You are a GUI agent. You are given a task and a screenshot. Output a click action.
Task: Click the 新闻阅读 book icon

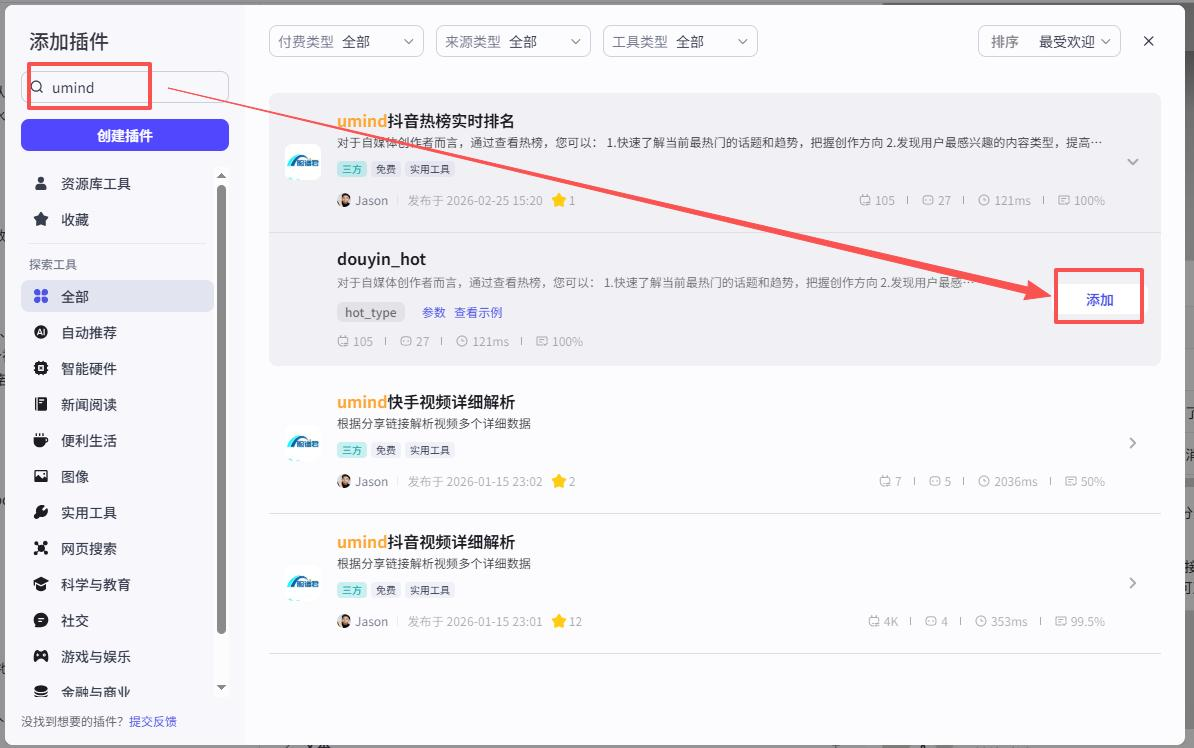tap(41, 404)
